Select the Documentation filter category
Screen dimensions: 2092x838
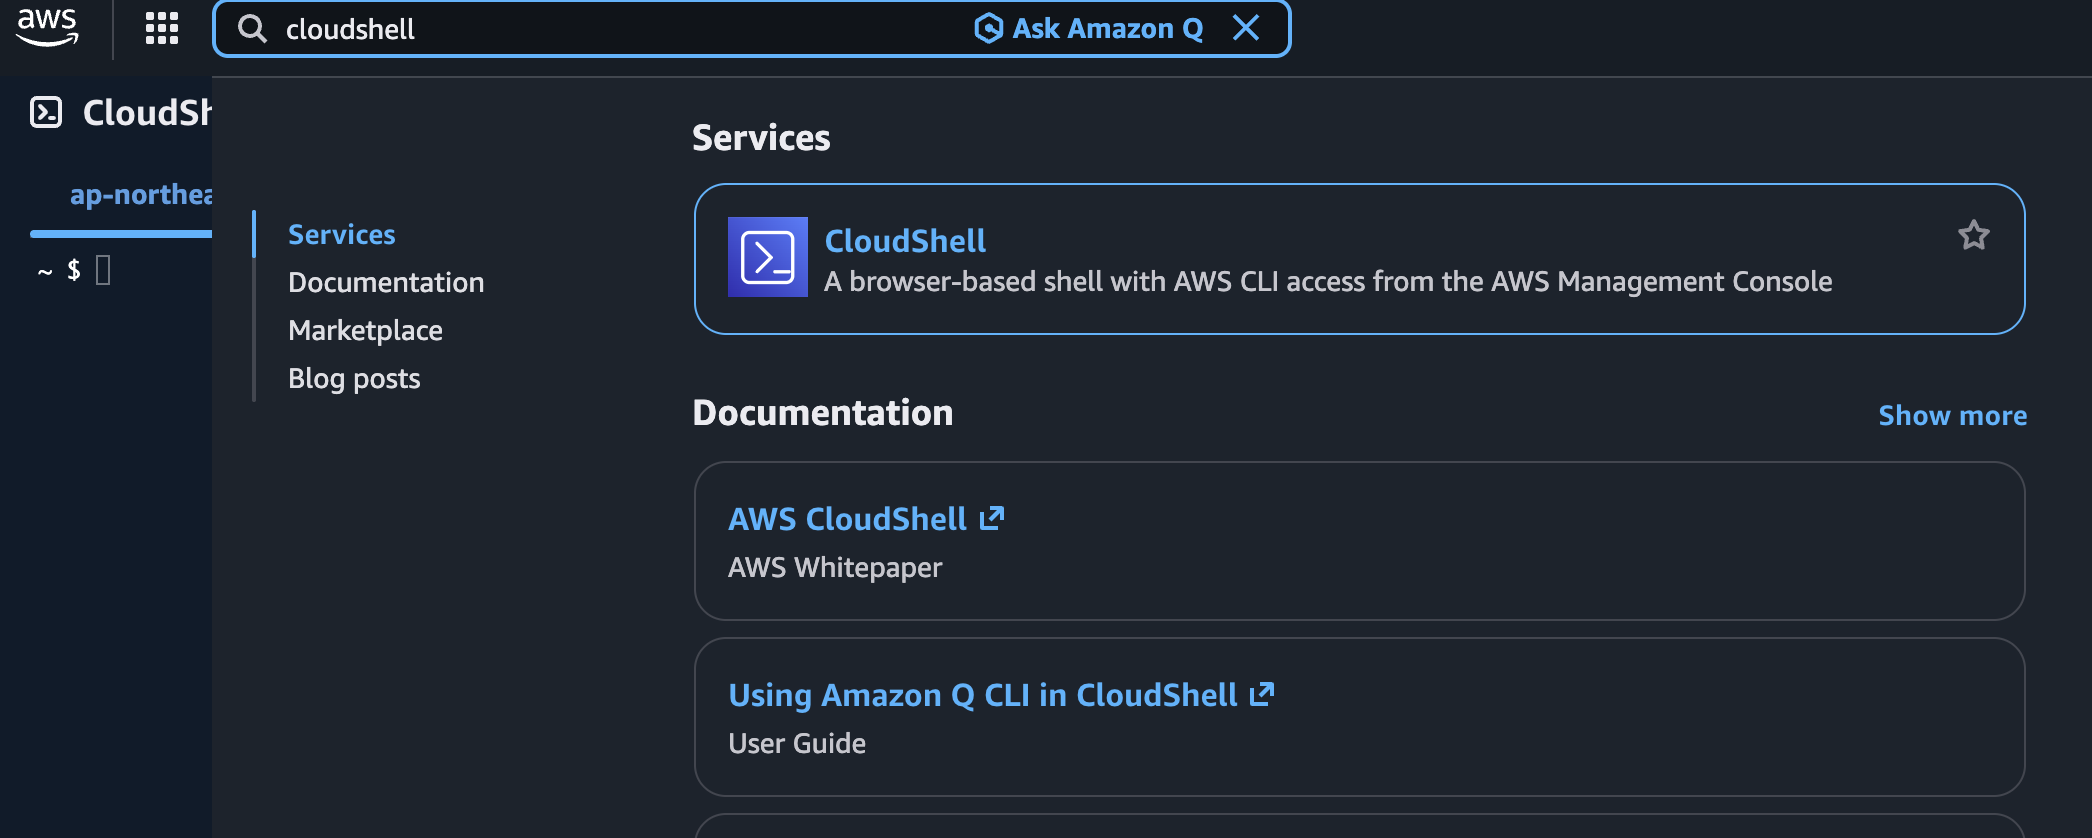pyautogui.click(x=386, y=282)
